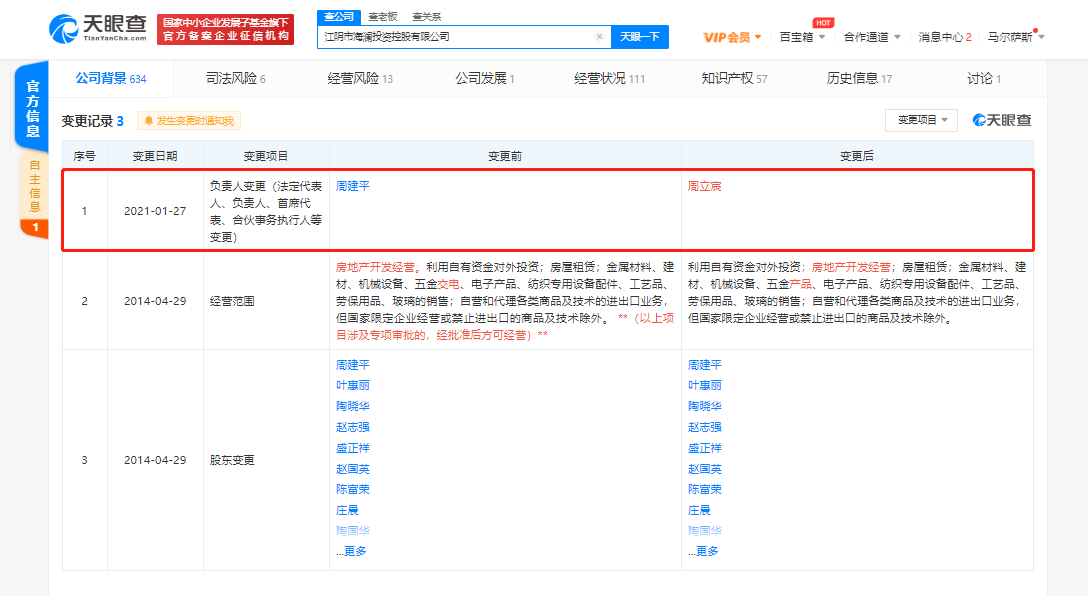Open the VIP会员 dropdown menu
This screenshot has width=1088, height=596.
click(732, 37)
